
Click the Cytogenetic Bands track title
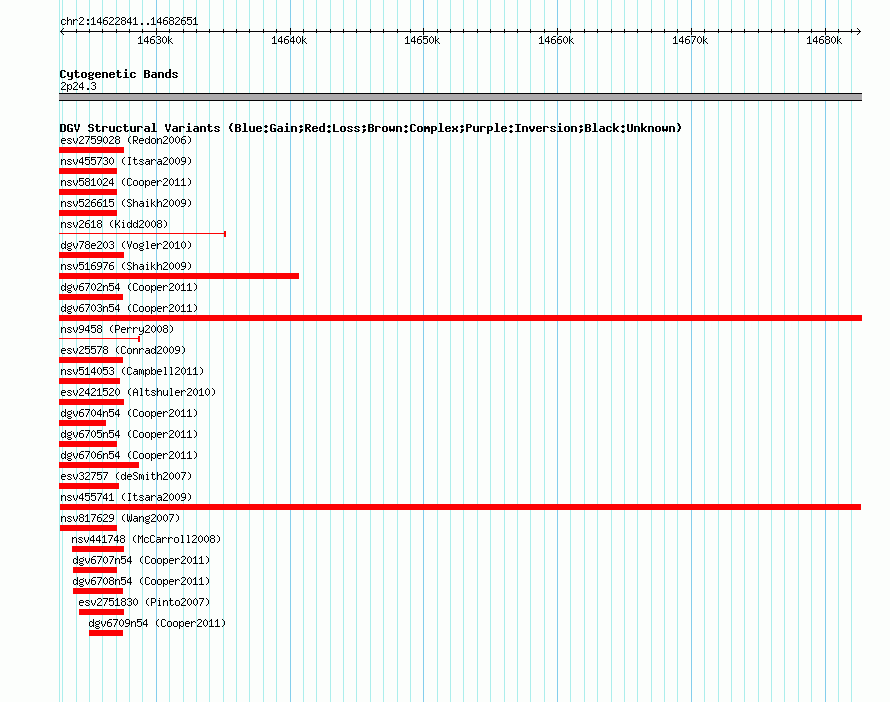pyautogui.click(x=119, y=74)
